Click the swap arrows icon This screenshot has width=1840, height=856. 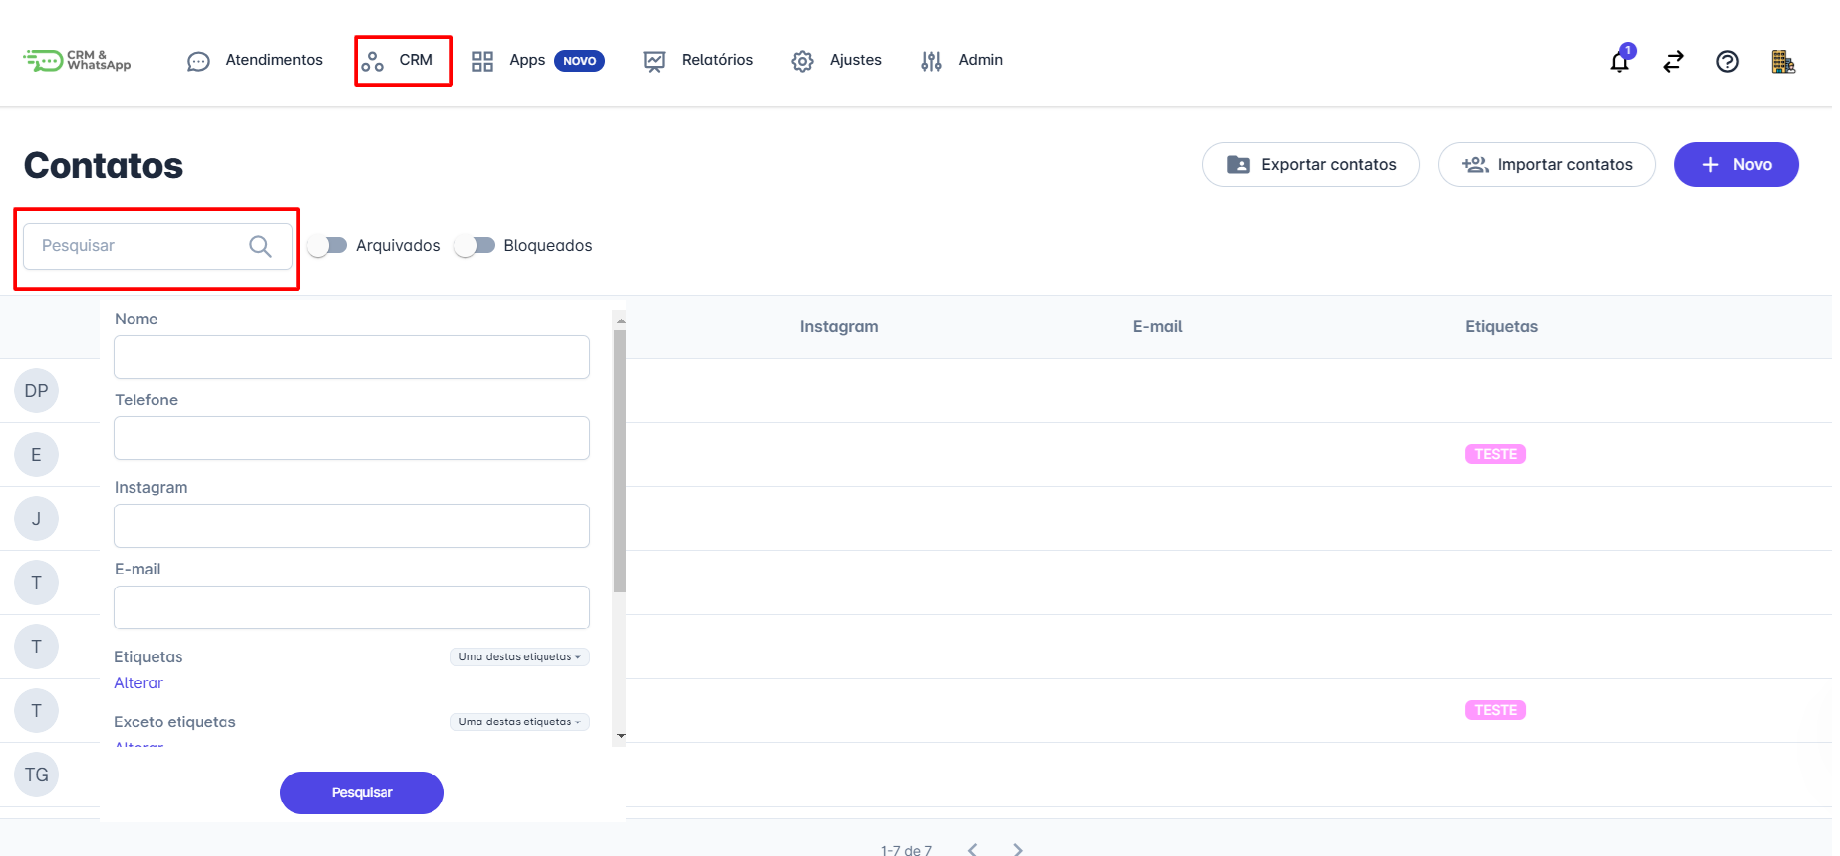click(x=1673, y=62)
